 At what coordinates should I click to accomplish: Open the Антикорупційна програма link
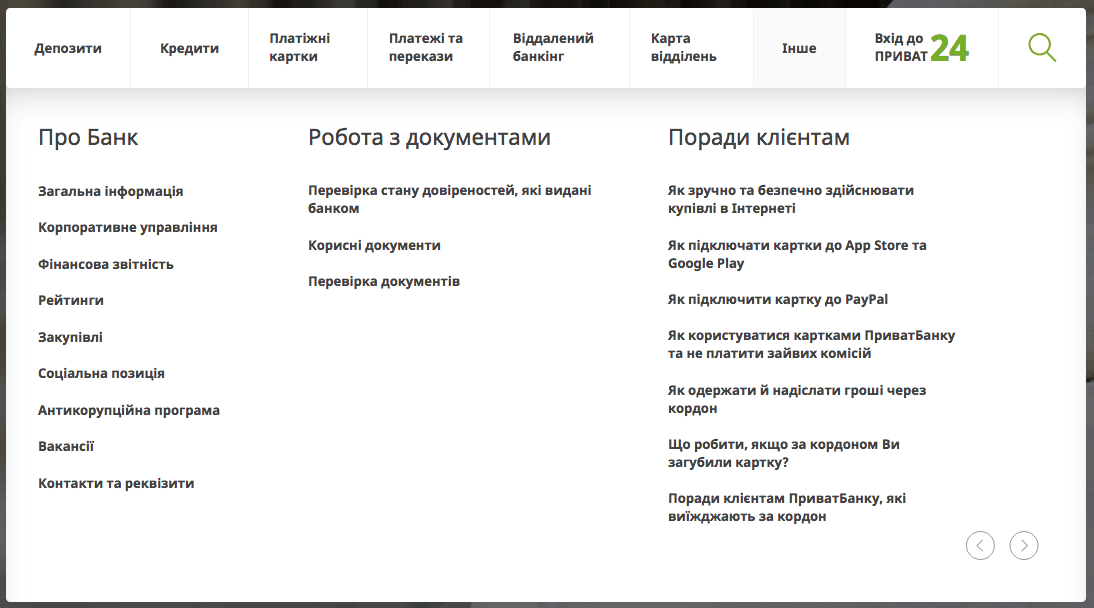tap(129, 410)
